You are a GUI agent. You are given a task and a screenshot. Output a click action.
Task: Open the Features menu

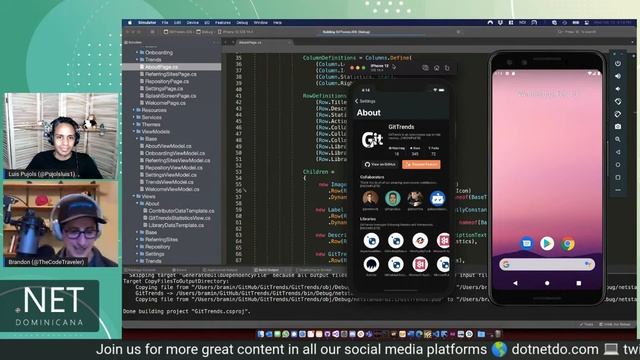pos(223,23)
